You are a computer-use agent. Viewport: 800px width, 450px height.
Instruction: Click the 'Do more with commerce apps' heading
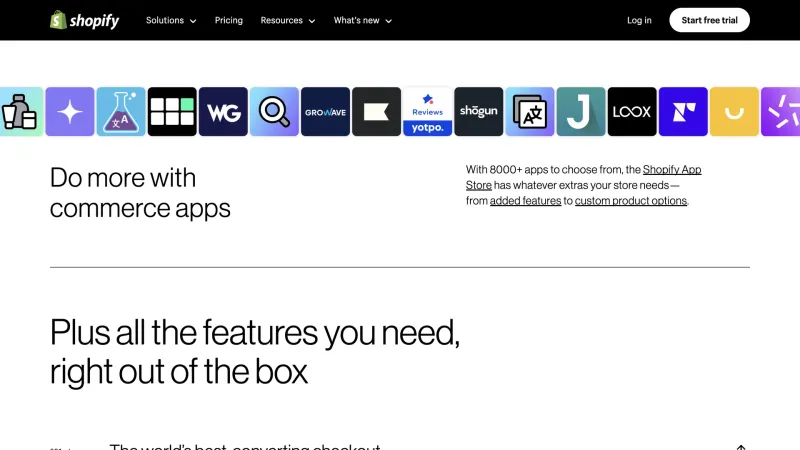click(x=140, y=193)
